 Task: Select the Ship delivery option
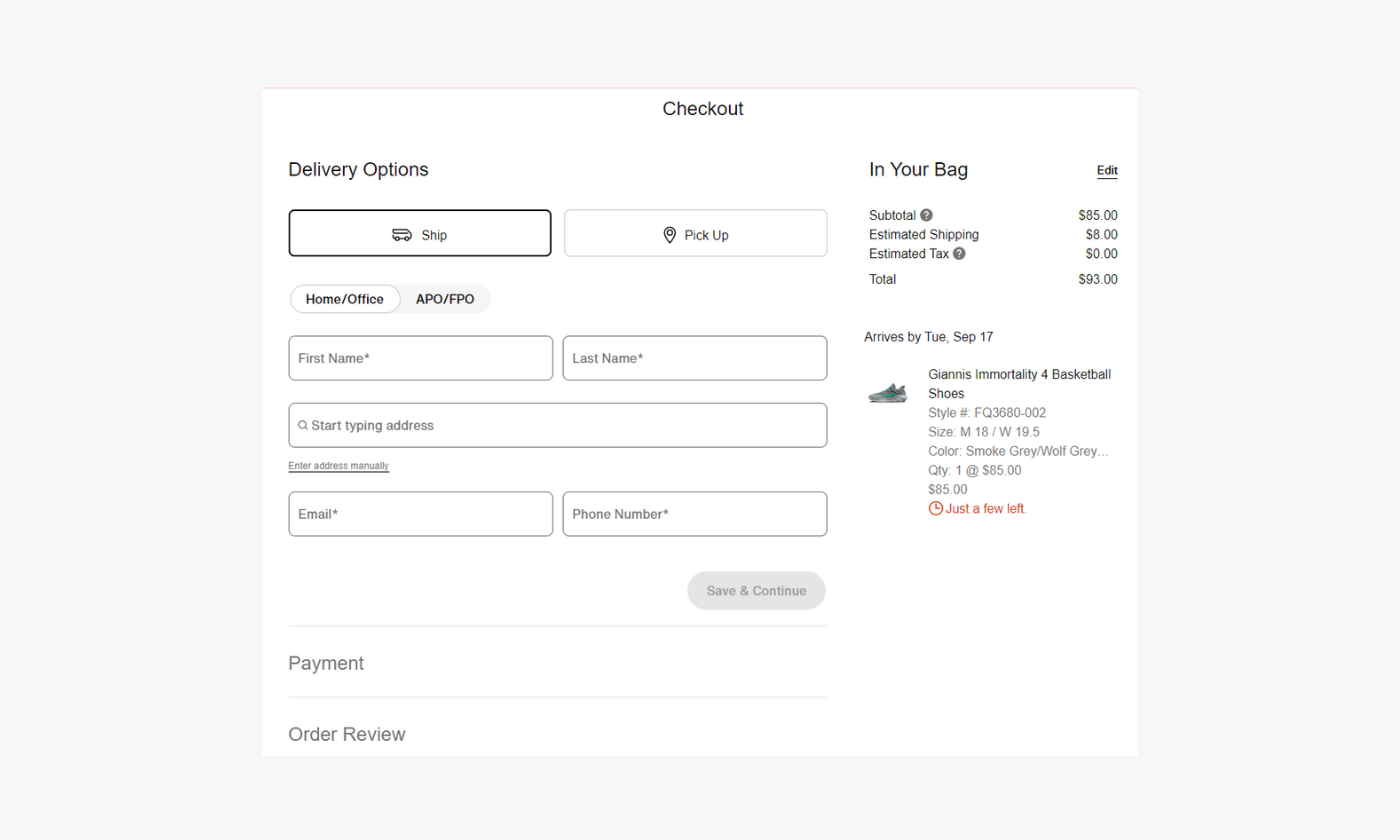pyautogui.click(x=420, y=232)
